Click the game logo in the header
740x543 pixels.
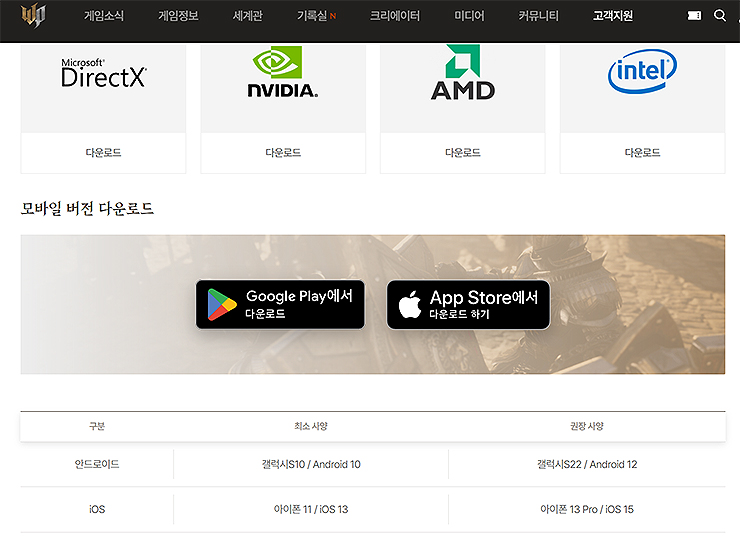[34, 16]
